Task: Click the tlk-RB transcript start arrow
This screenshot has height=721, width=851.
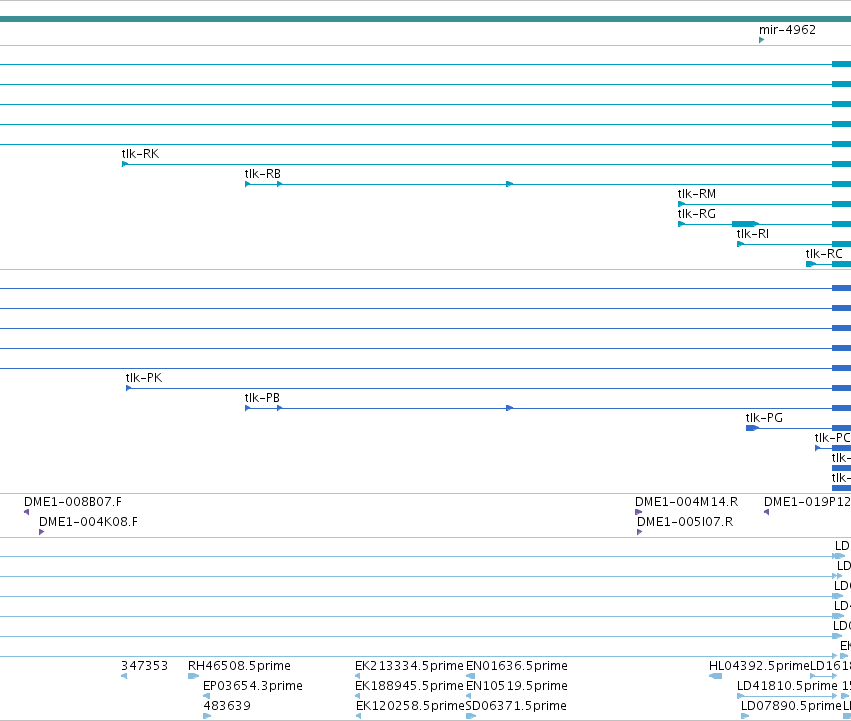Action: pyautogui.click(x=248, y=184)
